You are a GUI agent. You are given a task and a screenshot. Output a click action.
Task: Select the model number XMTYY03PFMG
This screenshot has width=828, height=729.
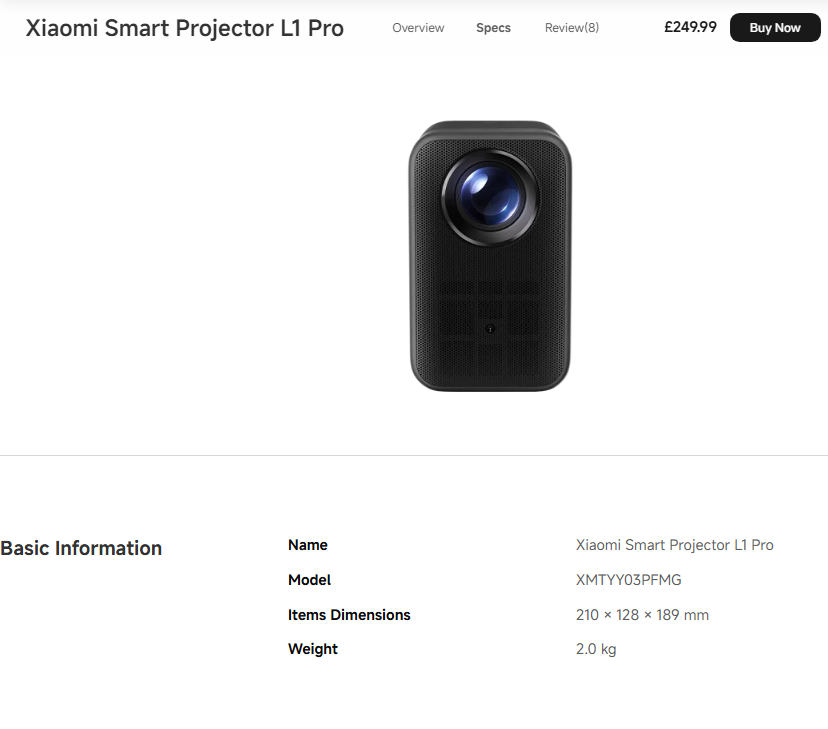pos(628,580)
